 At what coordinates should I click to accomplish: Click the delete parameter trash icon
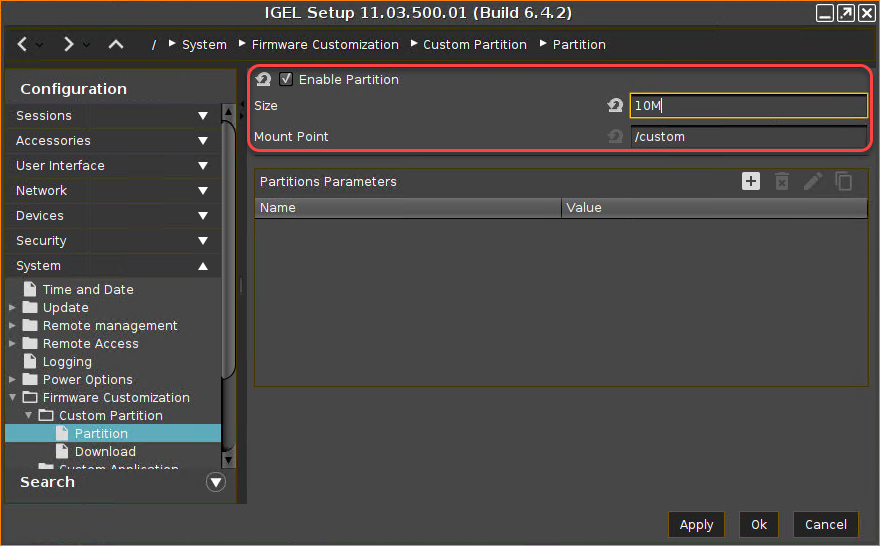pos(782,181)
